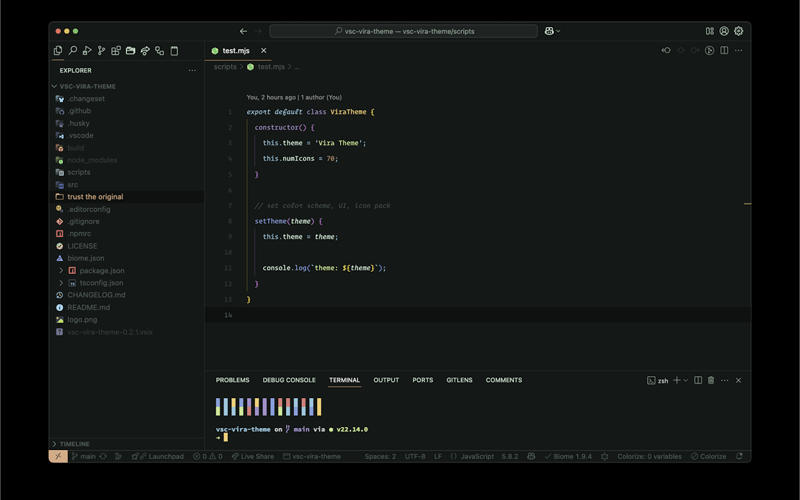Expand the node_modules folder
Screen dimensions: 800x500
pyautogui.click(x=92, y=160)
